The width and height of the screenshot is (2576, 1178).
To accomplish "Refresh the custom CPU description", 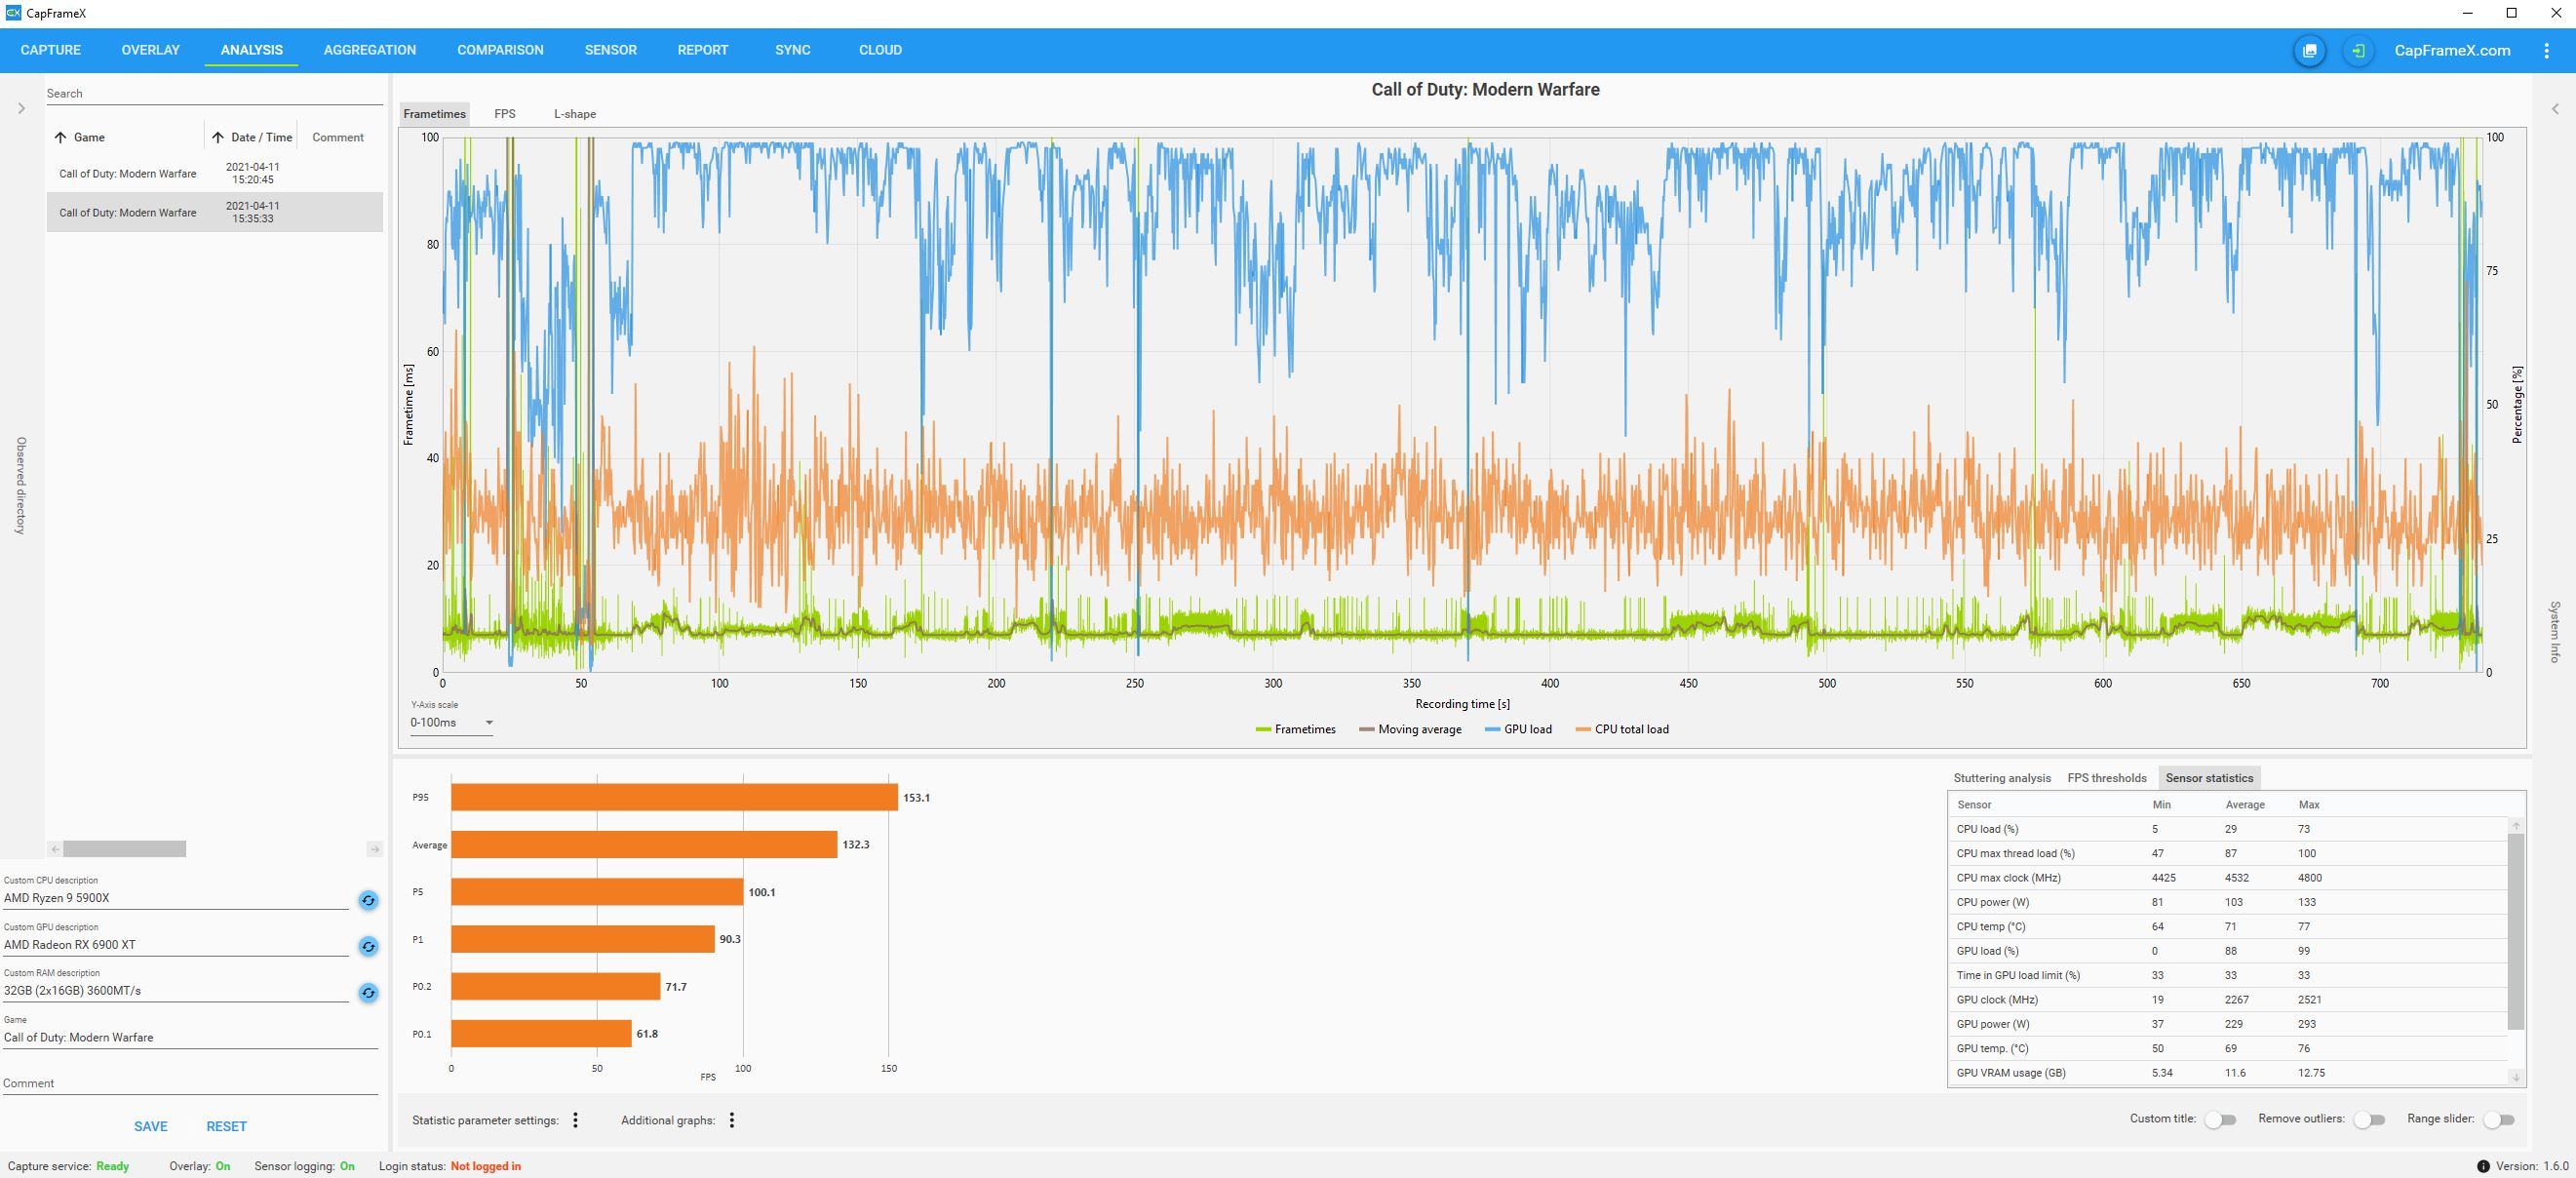I will point(368,900).
